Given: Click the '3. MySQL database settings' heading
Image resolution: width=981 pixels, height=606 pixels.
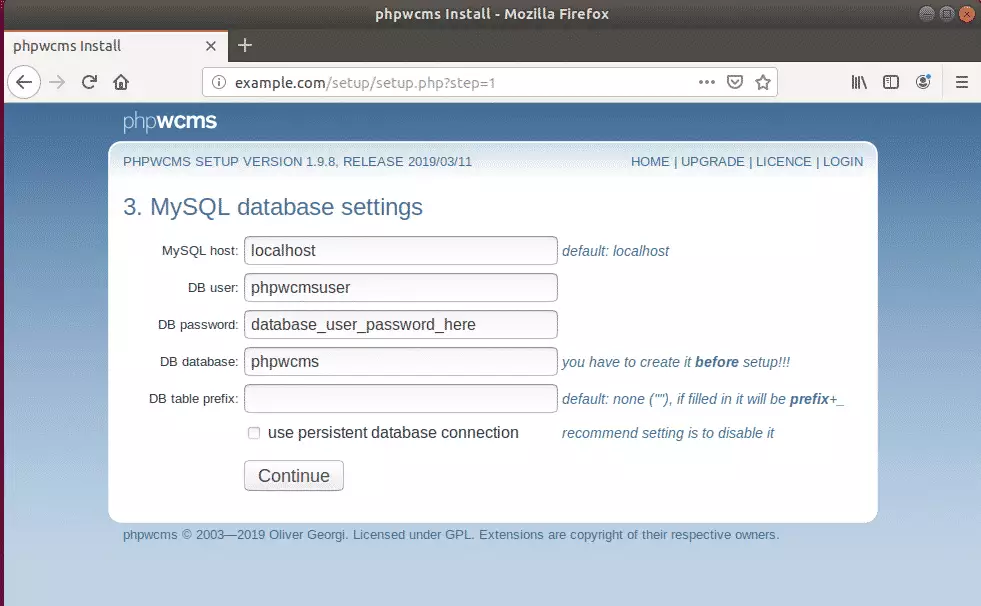Looking at the screenshot, I should click(273, 207).
